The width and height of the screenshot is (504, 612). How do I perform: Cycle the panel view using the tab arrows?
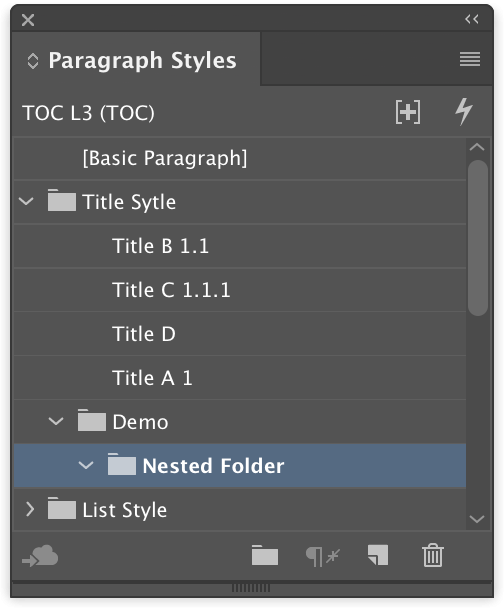click(x=33, y=61)
